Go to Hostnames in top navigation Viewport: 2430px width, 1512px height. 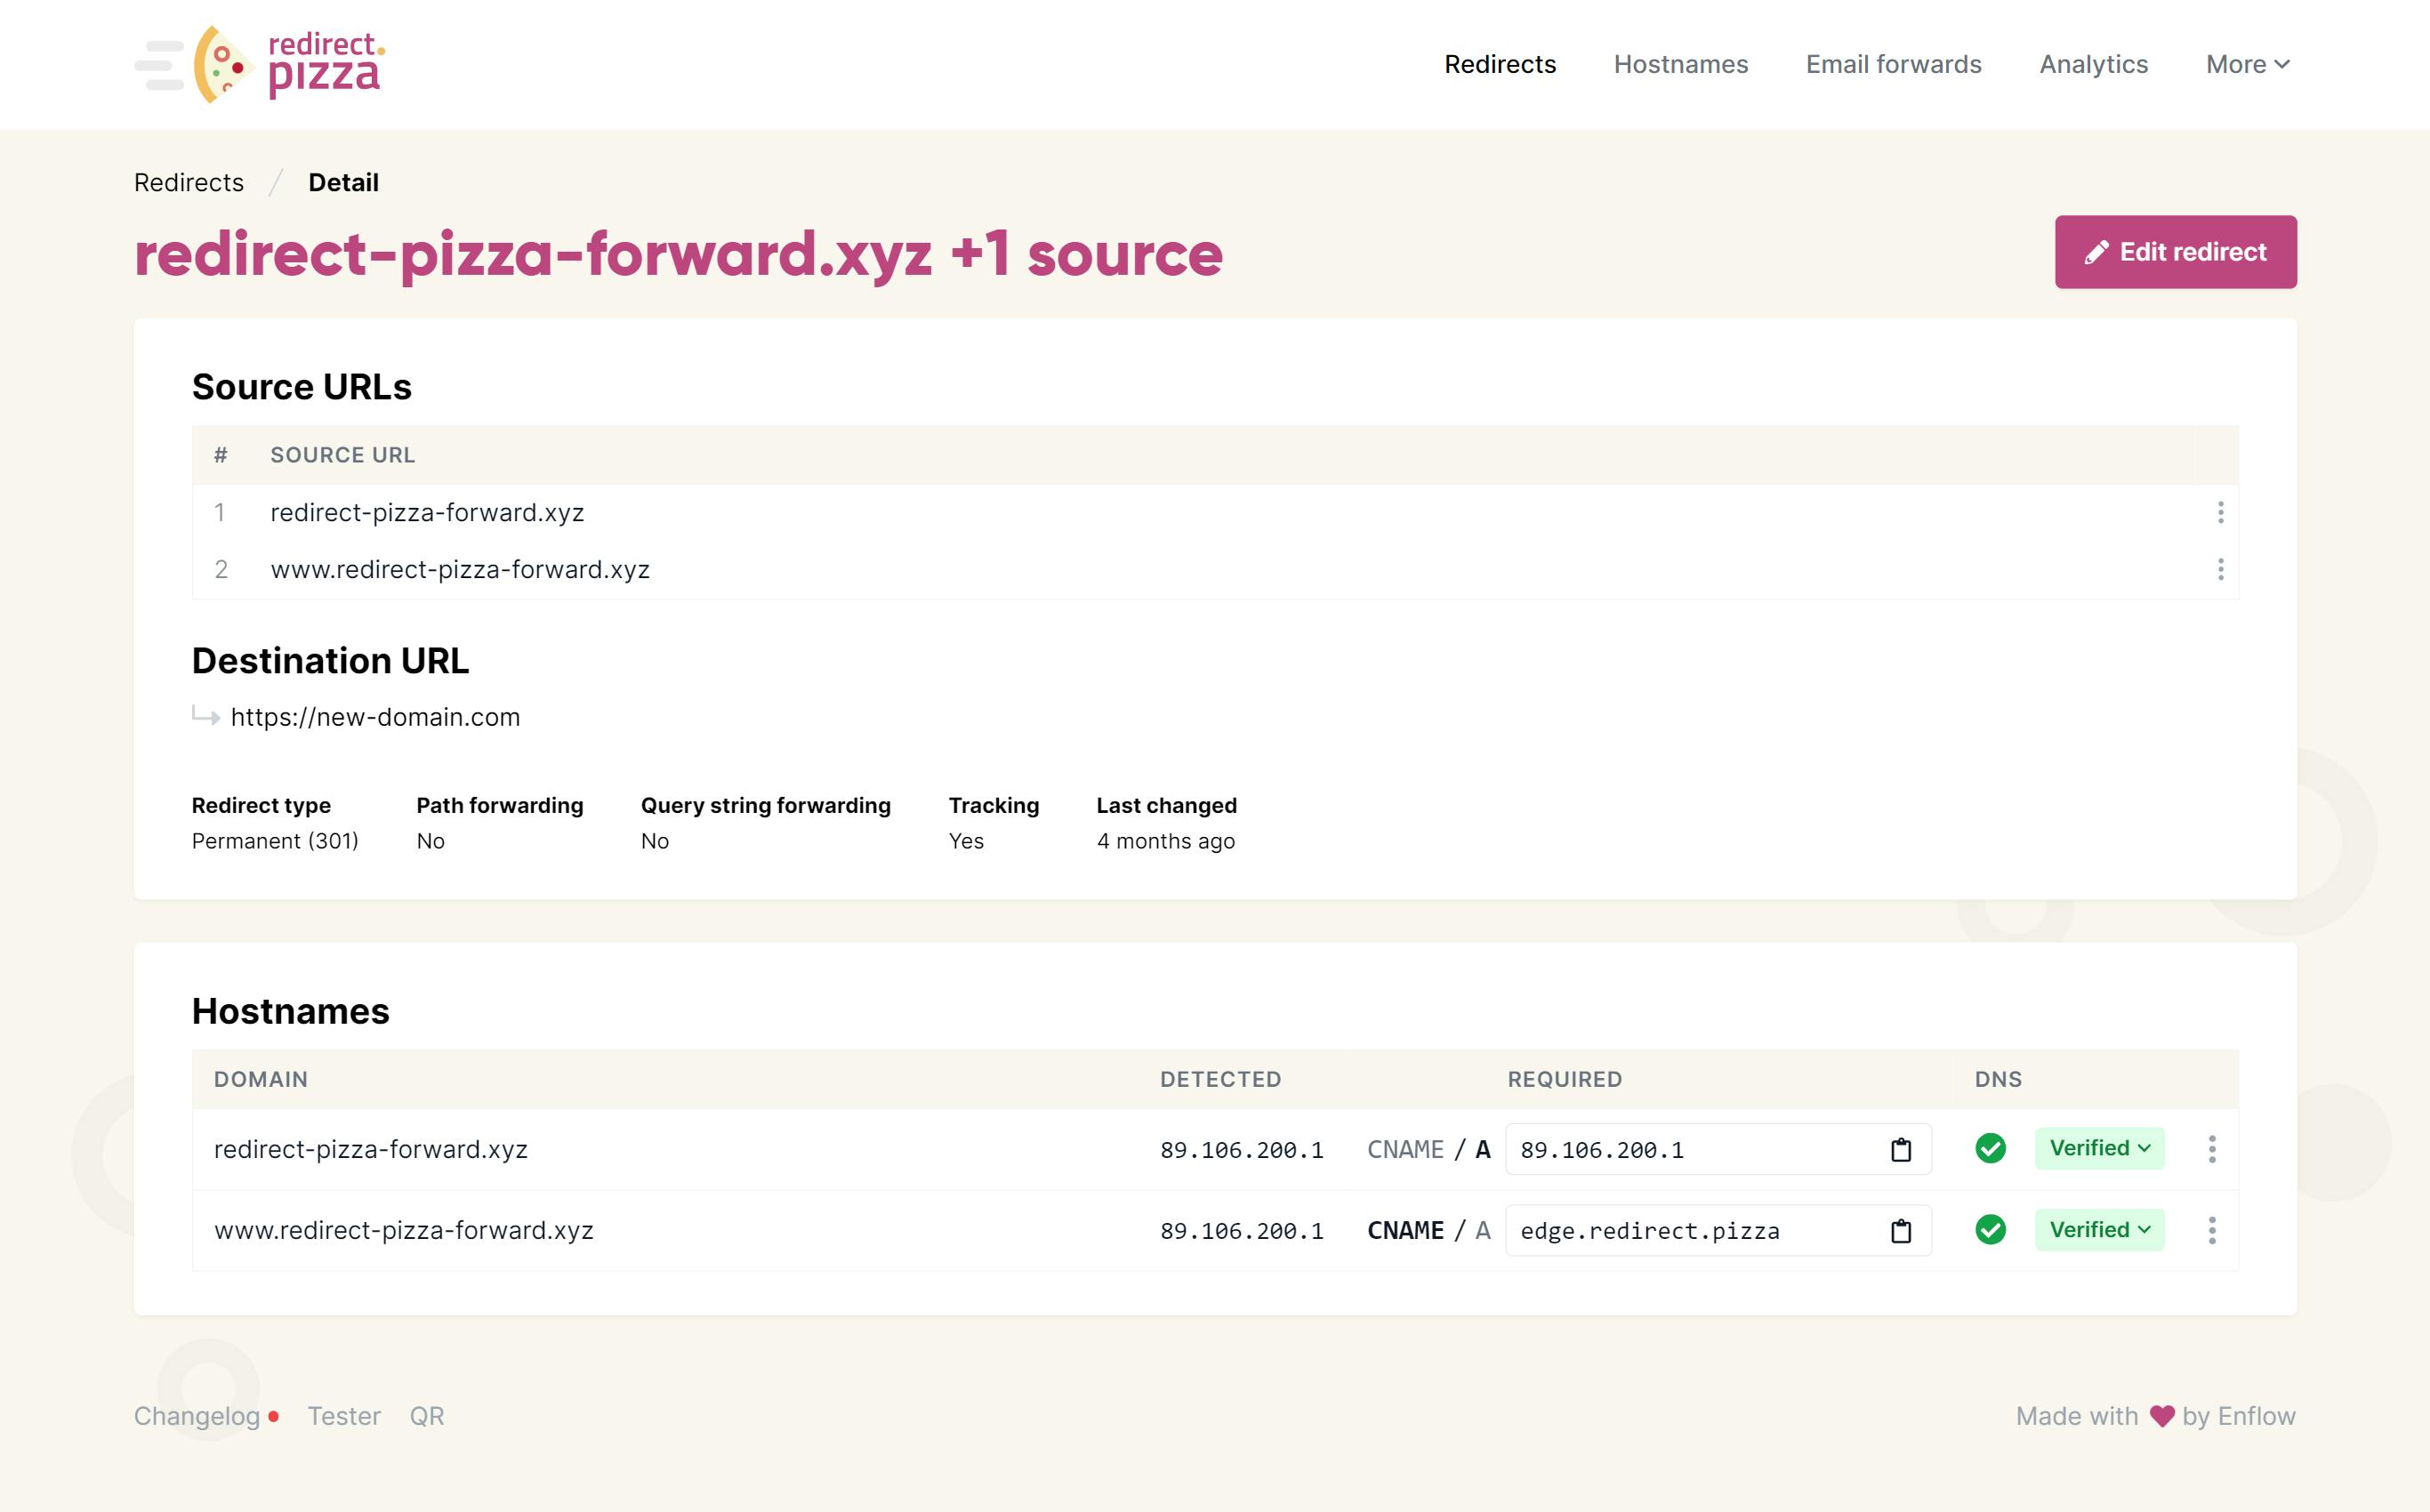point(1680,64)
